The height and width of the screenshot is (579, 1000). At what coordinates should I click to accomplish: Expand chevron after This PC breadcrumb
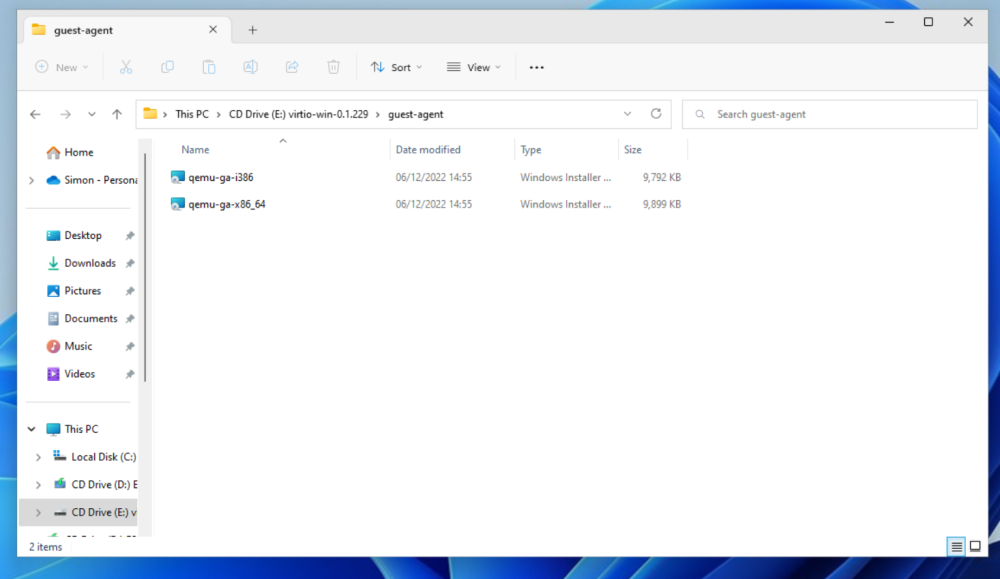[x=219, y=114]
